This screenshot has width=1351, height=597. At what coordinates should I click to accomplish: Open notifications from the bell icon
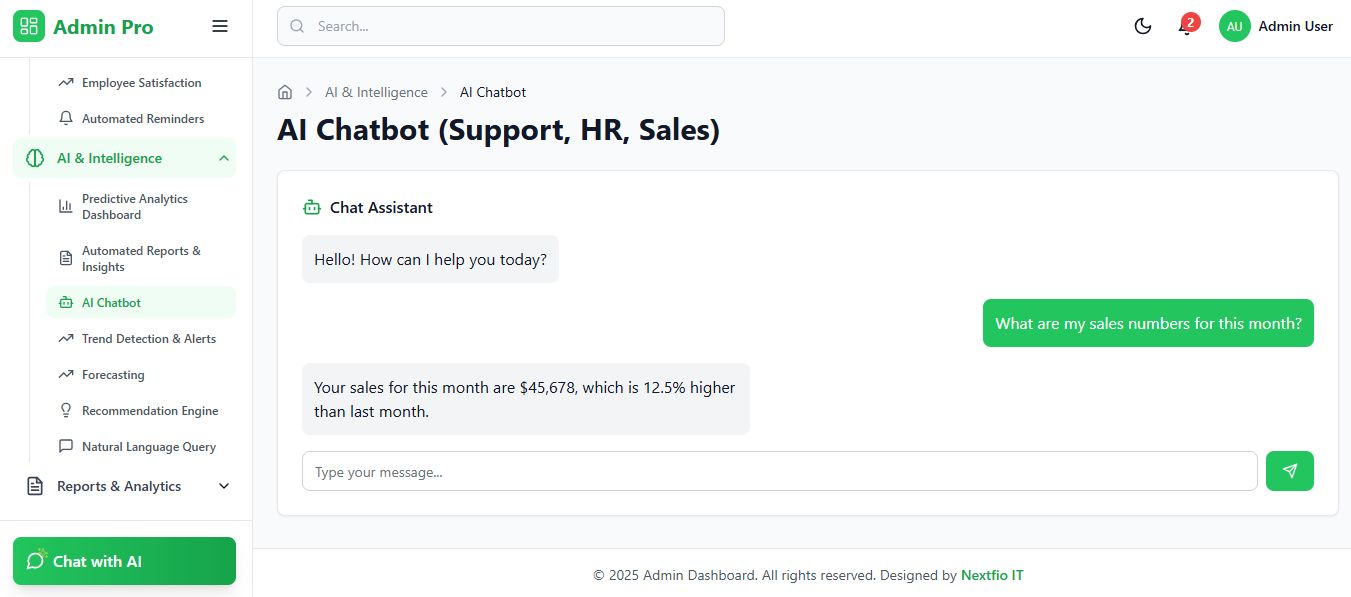coord(1186,27)
